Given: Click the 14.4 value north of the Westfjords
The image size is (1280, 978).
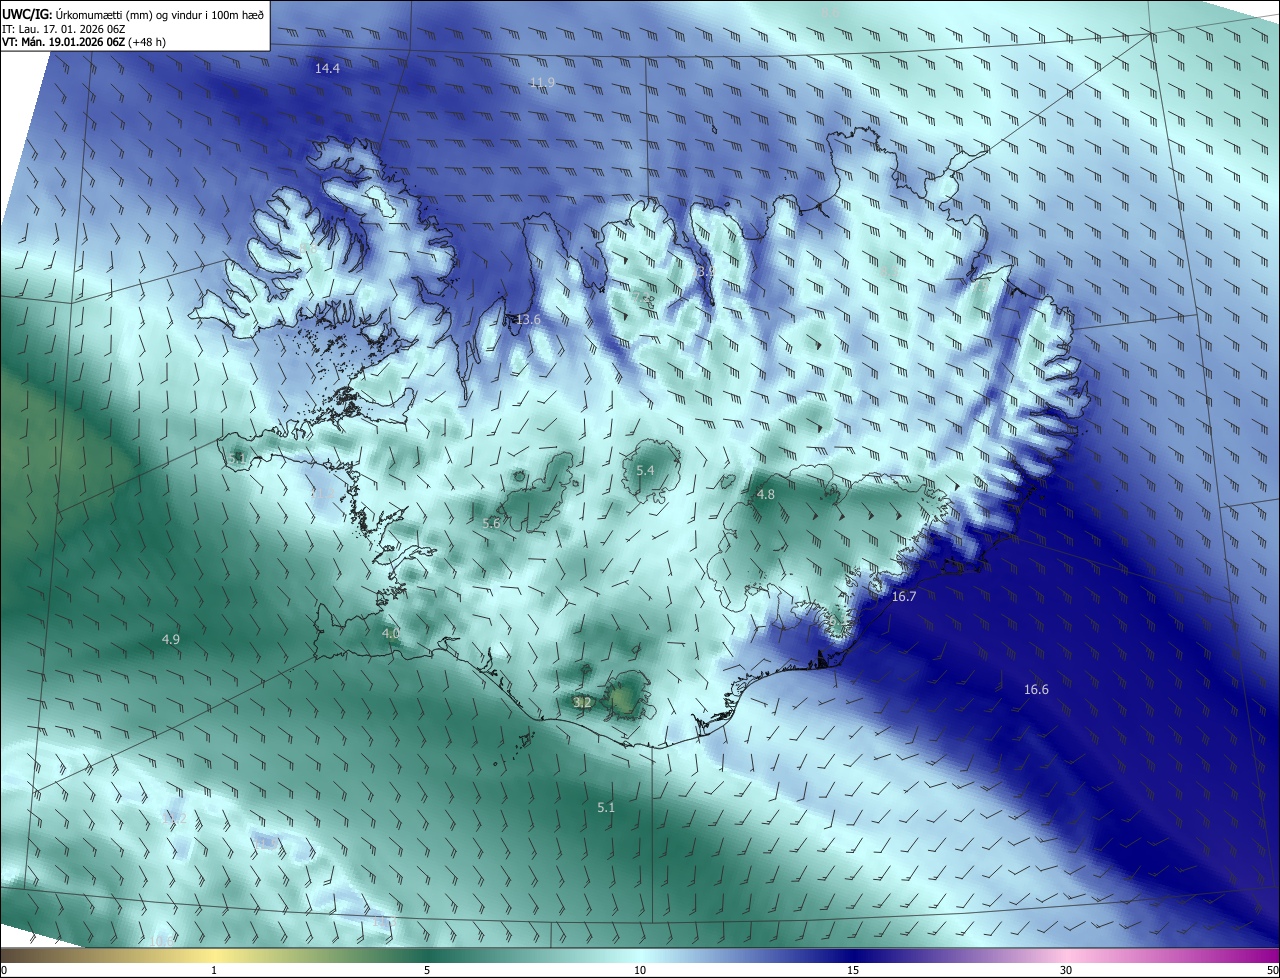Looking at the screenshot, I should click(x=327, y=69).
